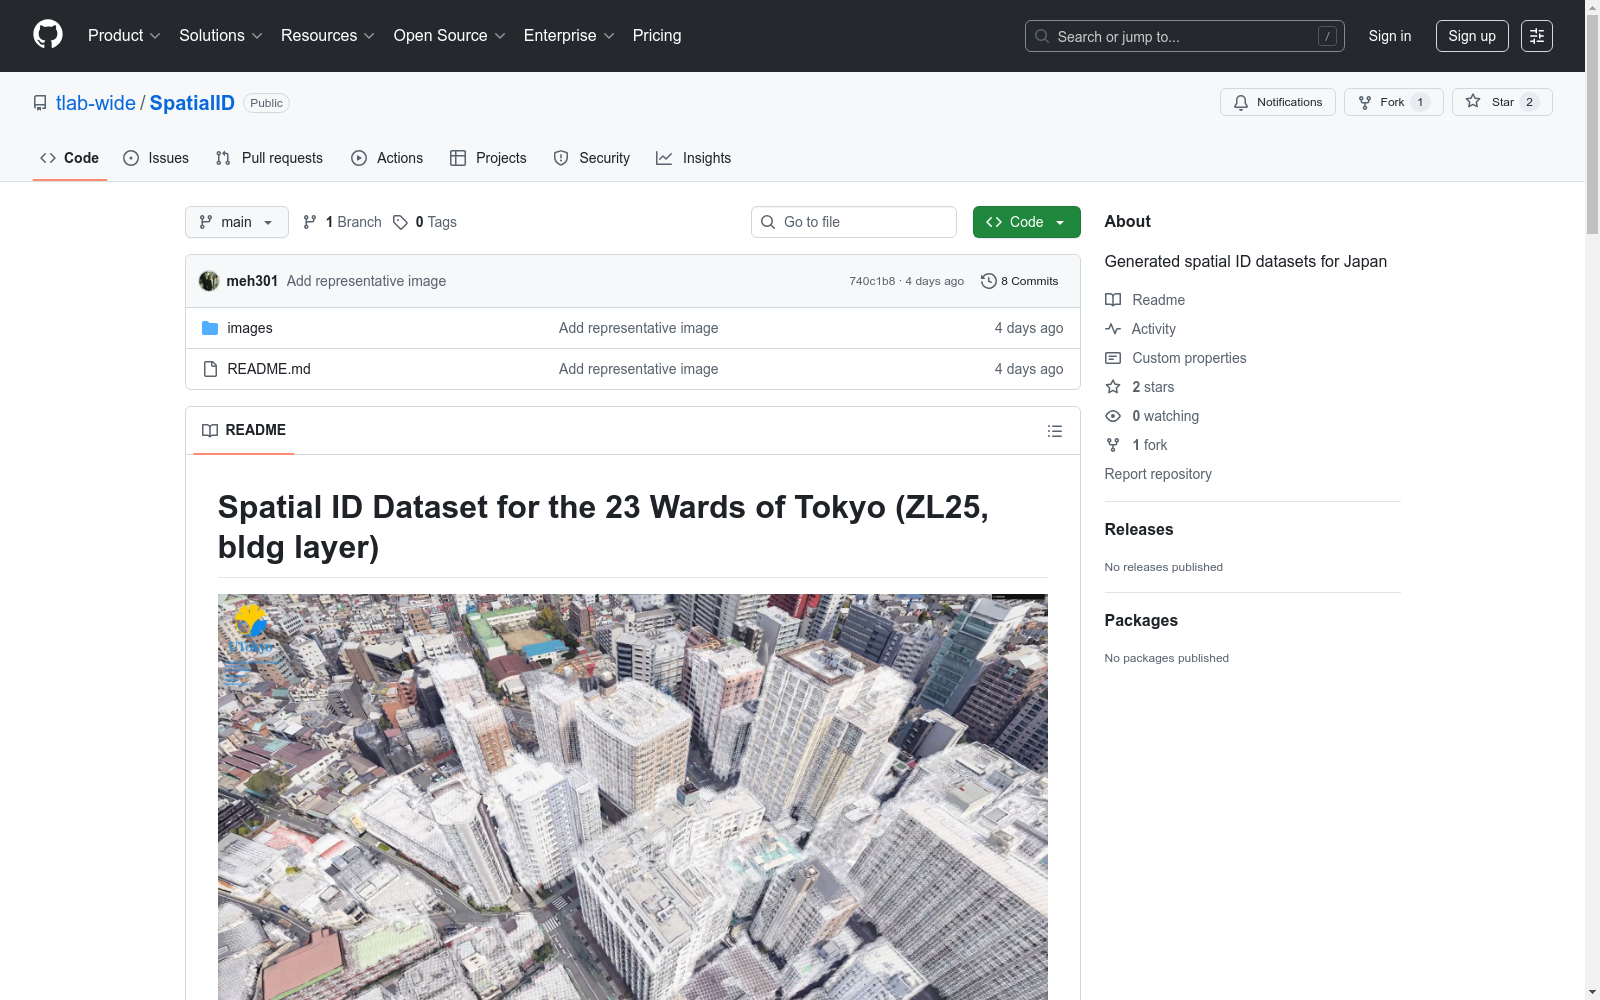This screenshot has width=1600, height=1000.
Task: Open the latest commit message link
Action: click(x=366, y=281)
